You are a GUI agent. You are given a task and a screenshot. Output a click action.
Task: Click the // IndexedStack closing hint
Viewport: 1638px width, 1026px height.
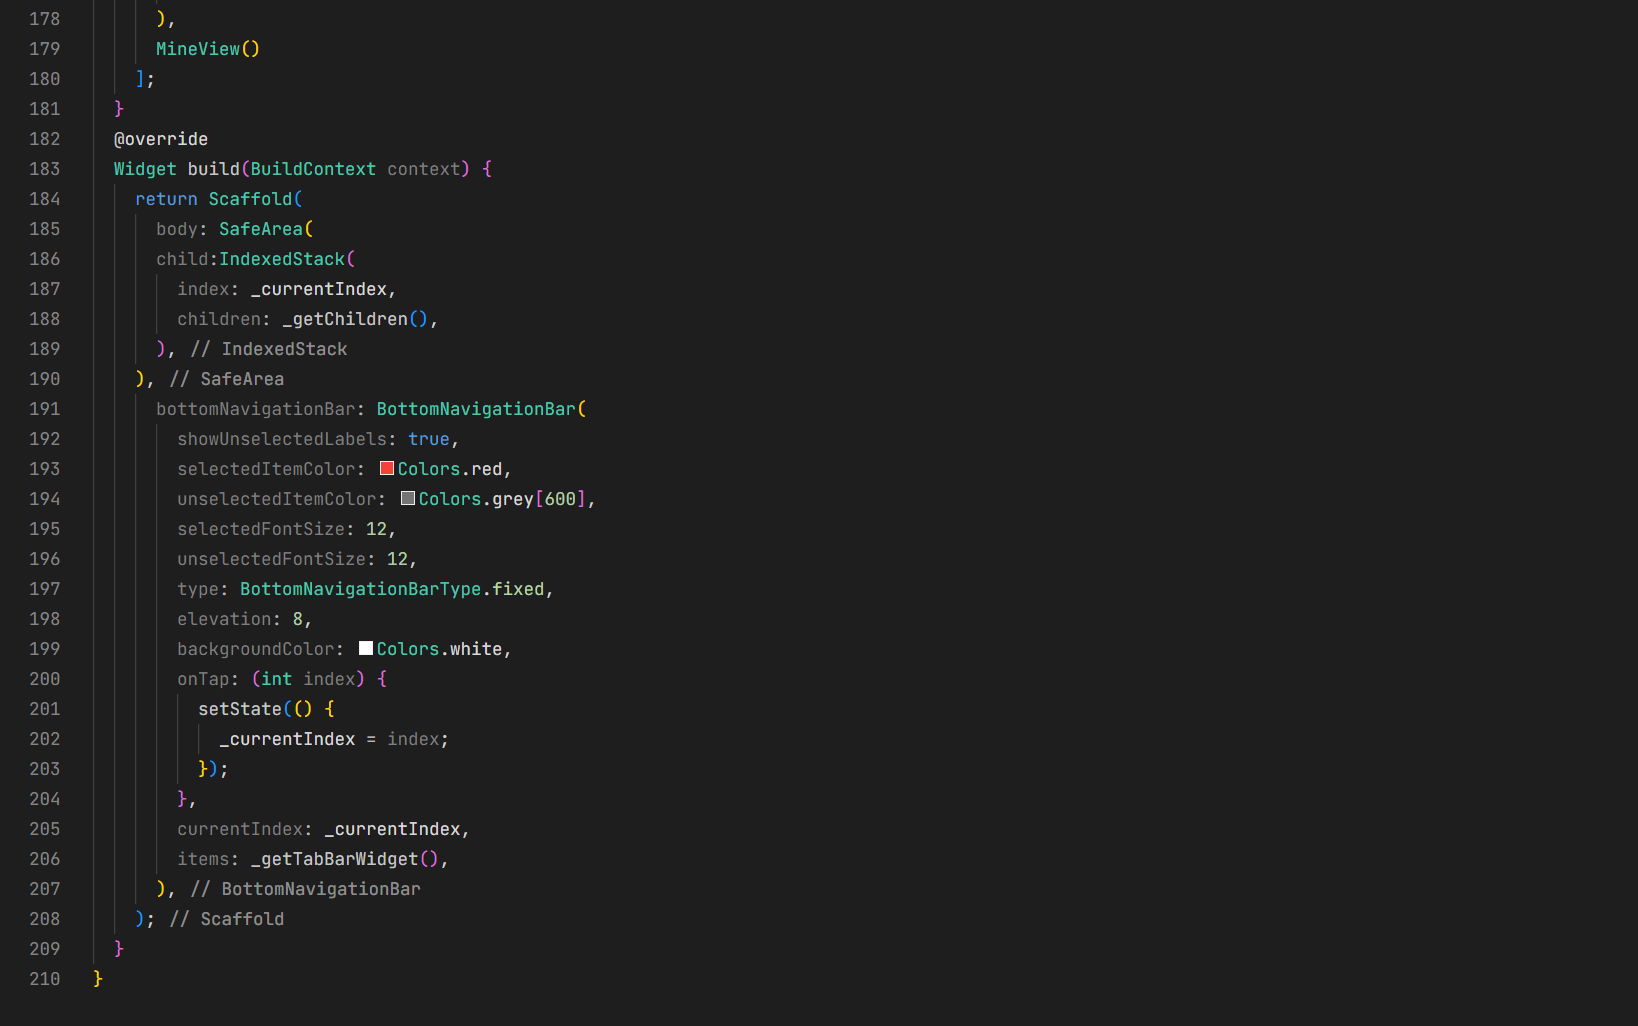[269, 349]
